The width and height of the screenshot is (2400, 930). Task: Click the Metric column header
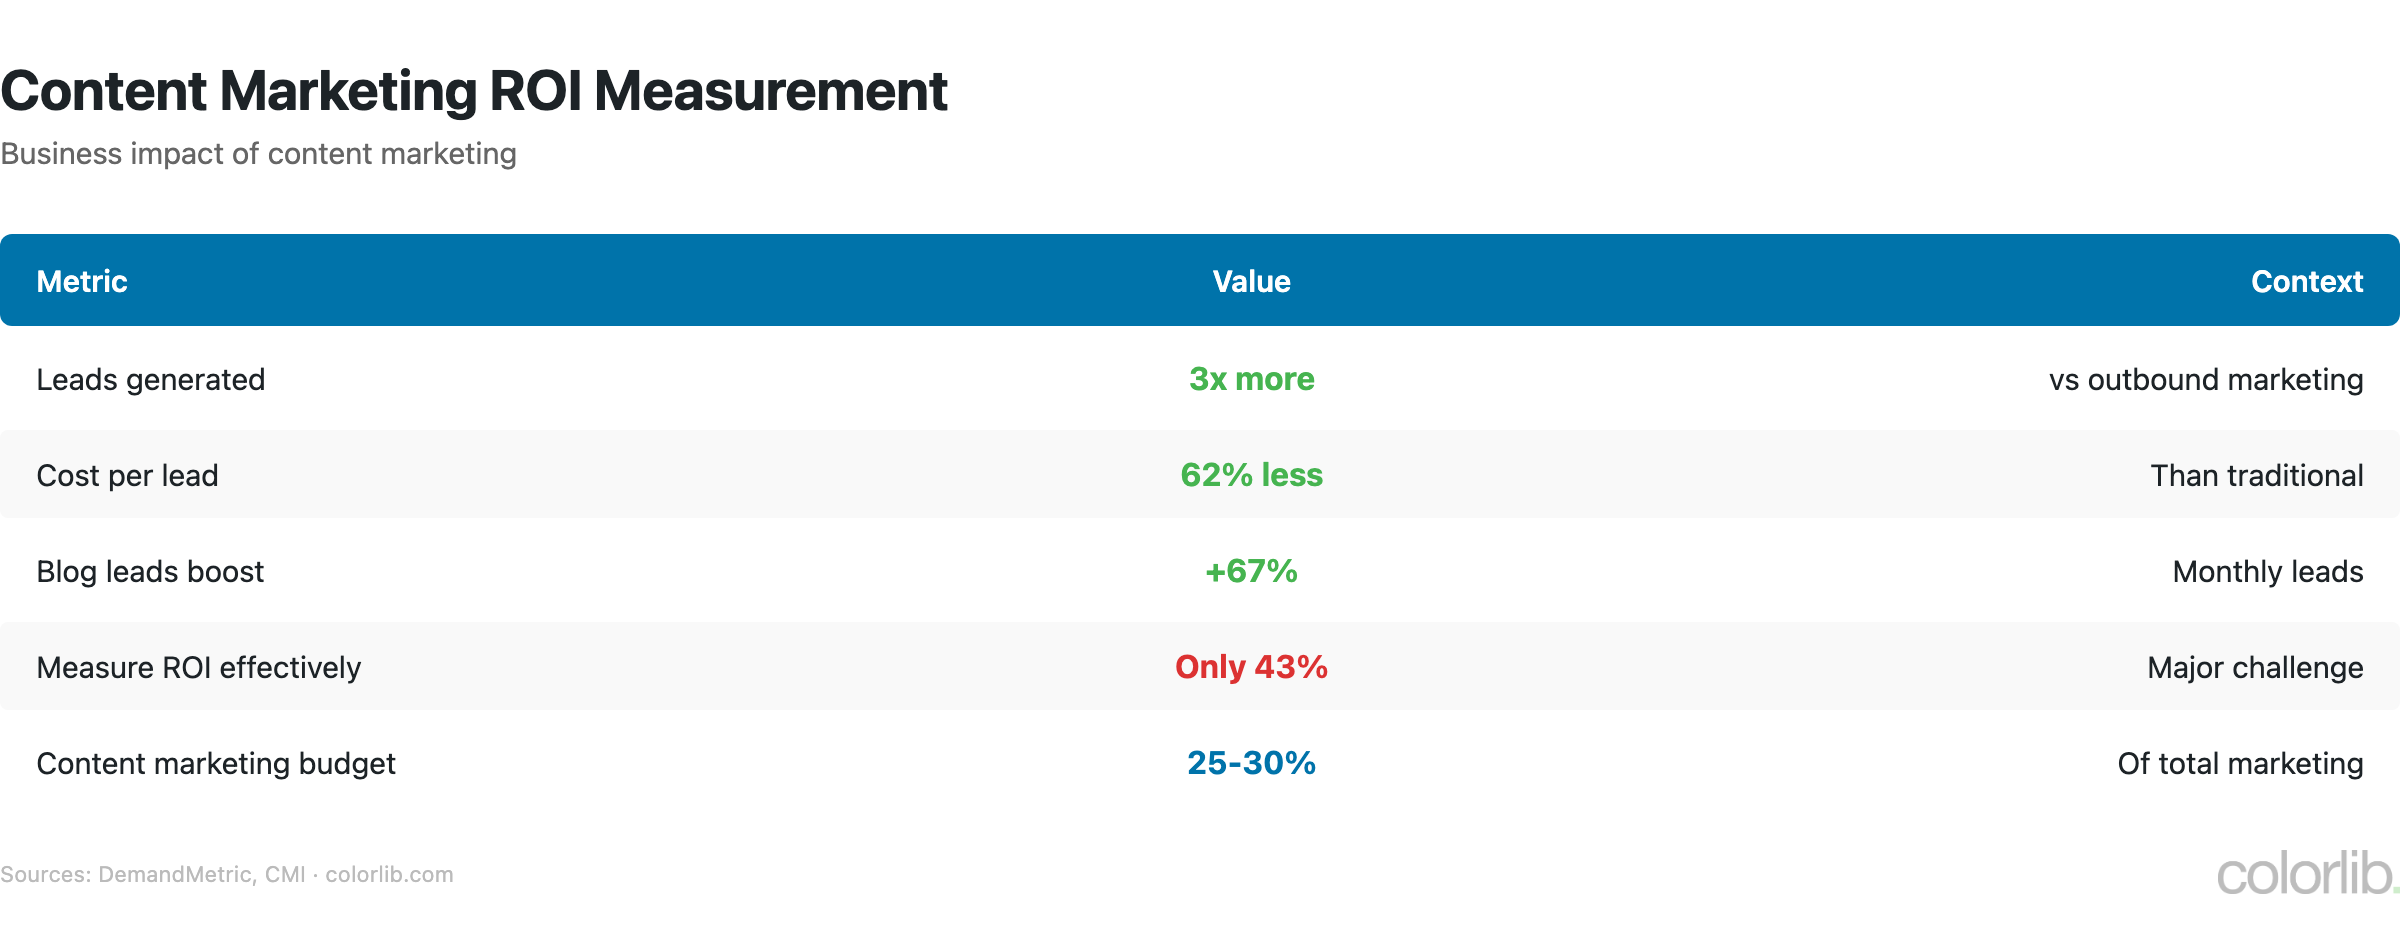82,282
